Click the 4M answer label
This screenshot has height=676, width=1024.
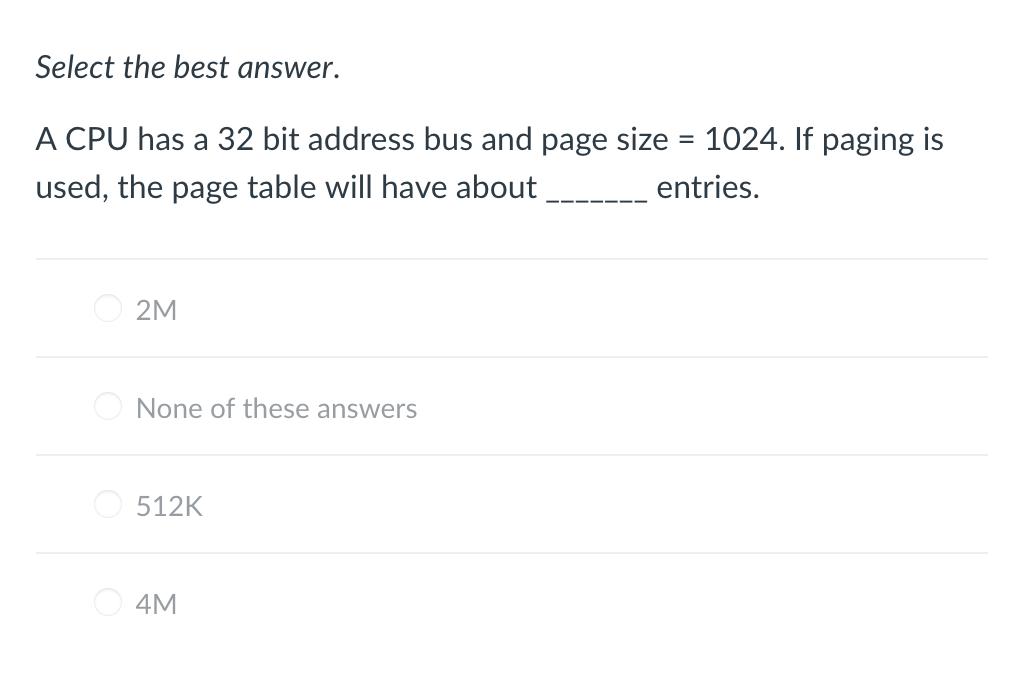tap(155, 604)
